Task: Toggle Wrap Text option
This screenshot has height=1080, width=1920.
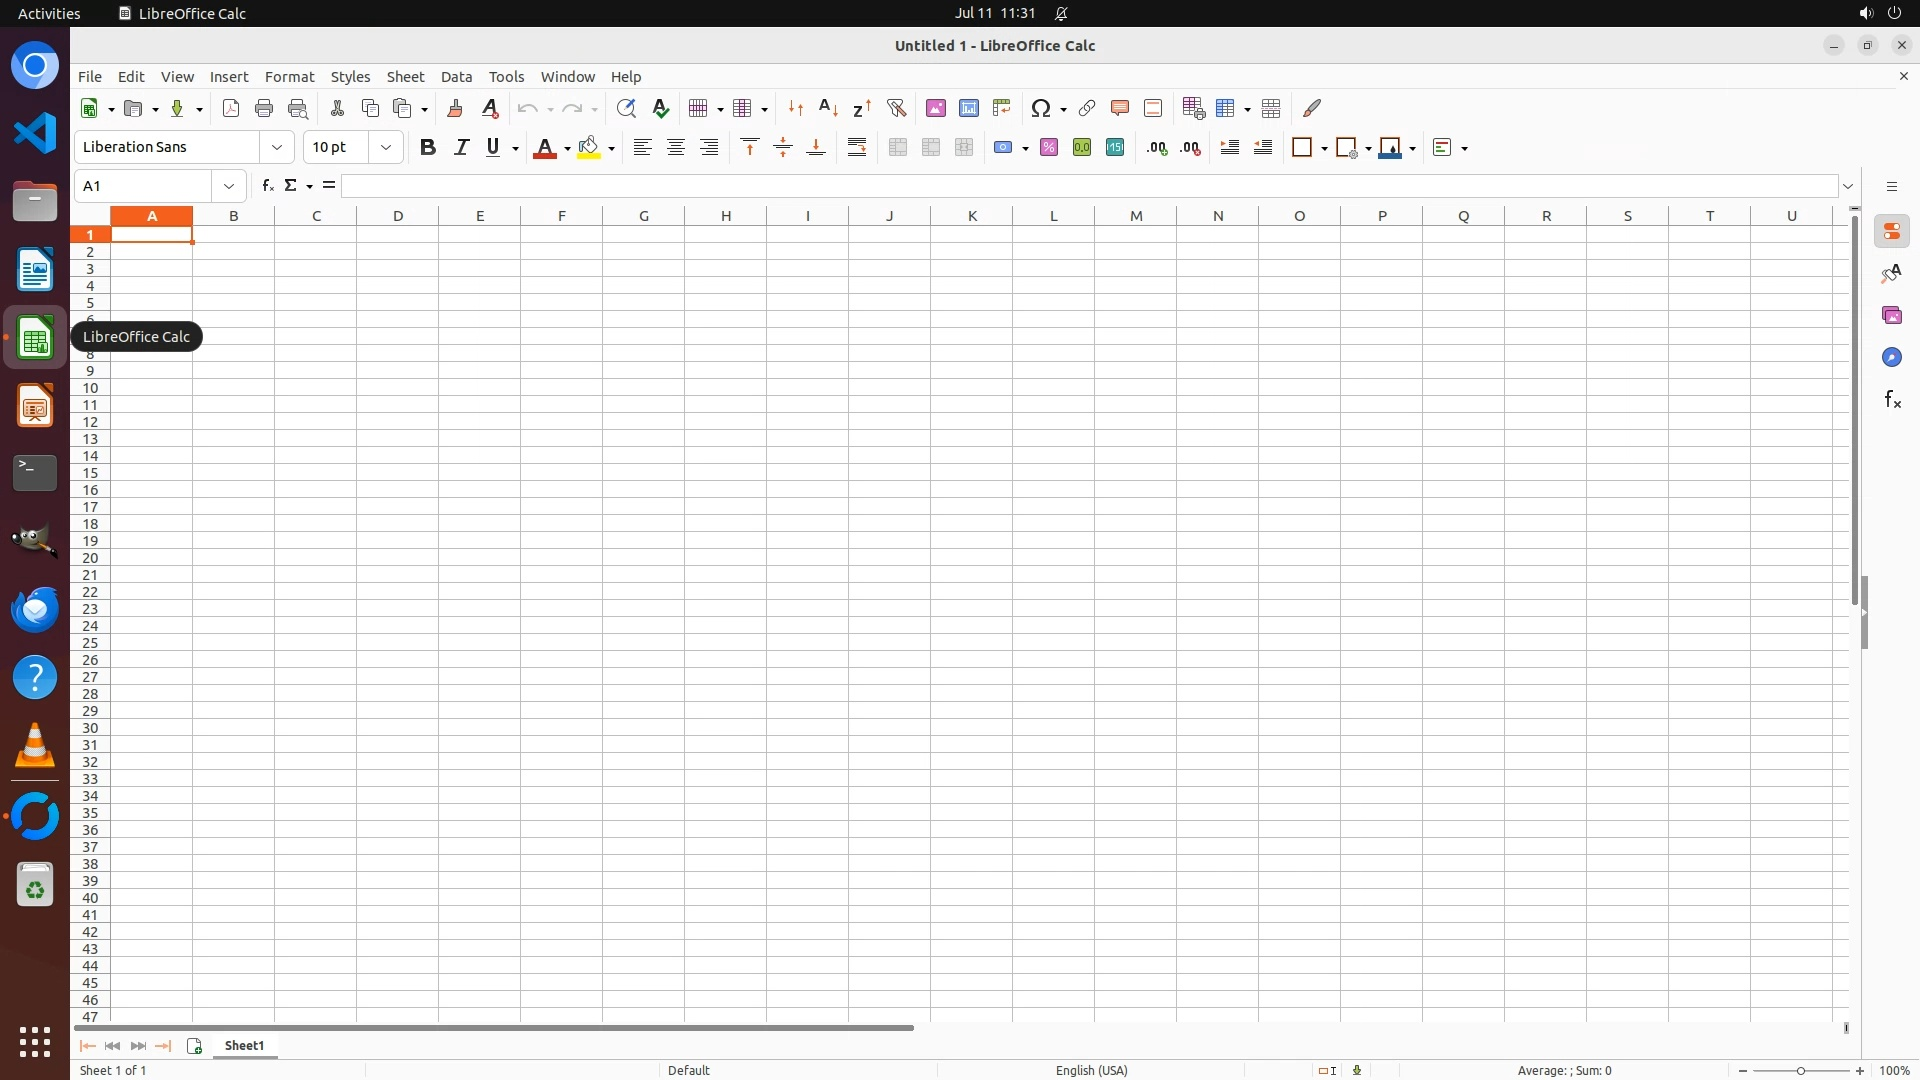Action: [x=857, y=148]
